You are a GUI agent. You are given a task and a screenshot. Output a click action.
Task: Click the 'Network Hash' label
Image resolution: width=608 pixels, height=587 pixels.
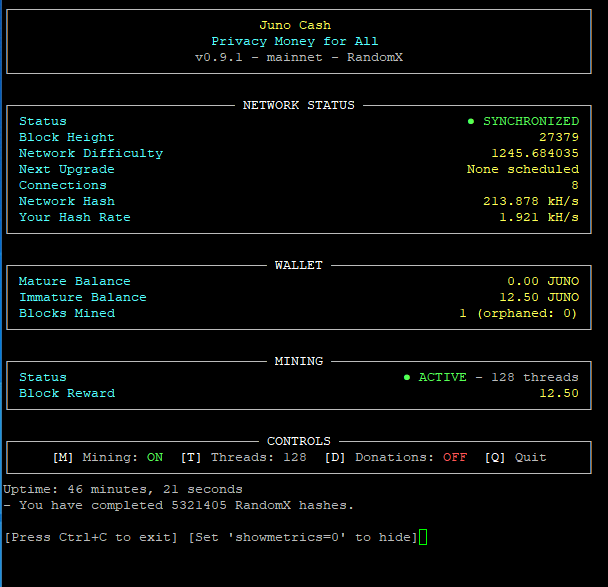67,202
